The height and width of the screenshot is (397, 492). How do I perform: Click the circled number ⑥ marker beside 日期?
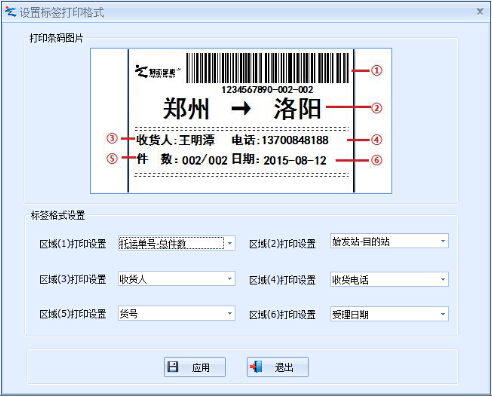coord(376,160)
